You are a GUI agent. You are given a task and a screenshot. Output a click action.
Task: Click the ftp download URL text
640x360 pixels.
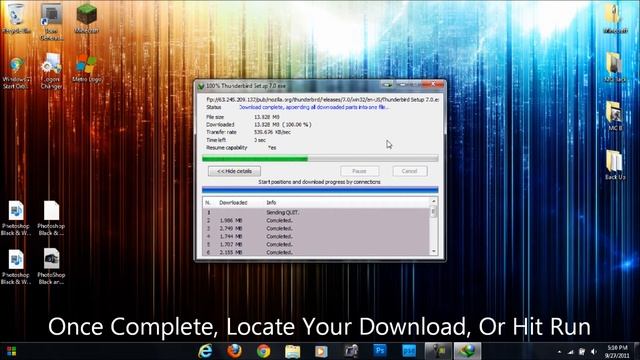pyautogui.click(x=322, y=100)
